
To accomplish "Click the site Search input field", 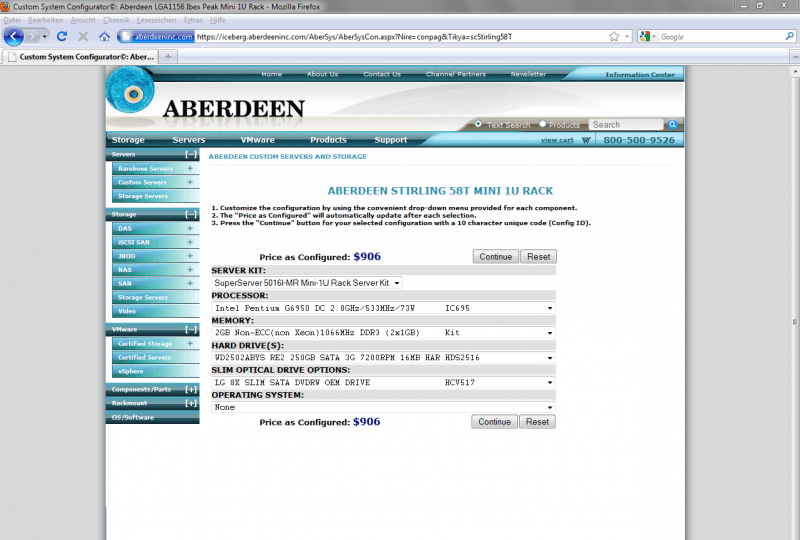I will [x=626, y=125].
